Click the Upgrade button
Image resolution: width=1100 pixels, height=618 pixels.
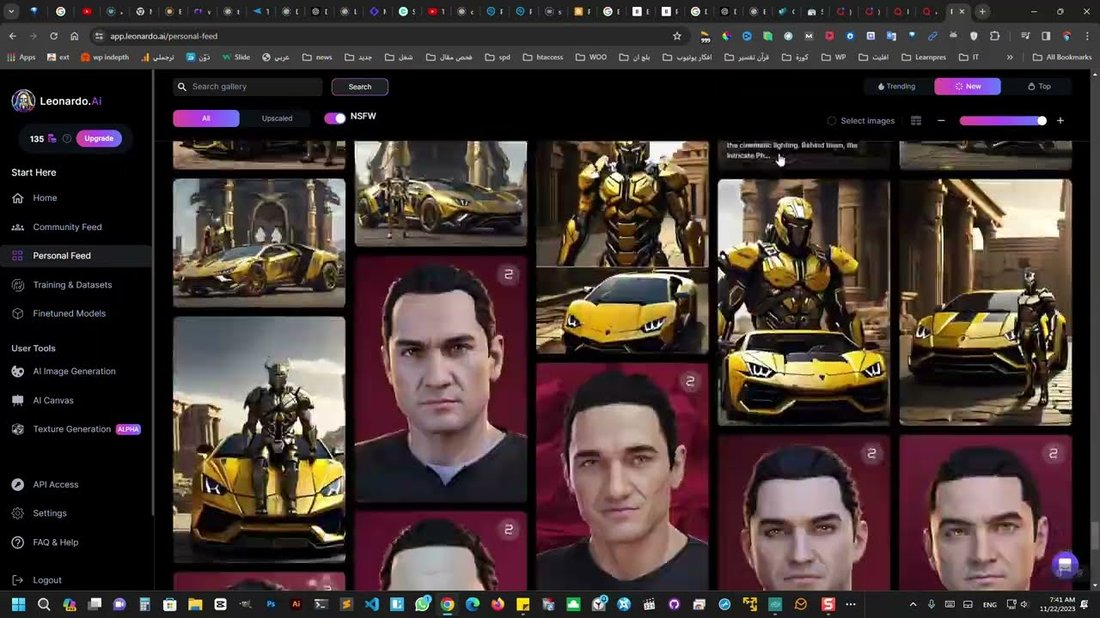point(99,138)
